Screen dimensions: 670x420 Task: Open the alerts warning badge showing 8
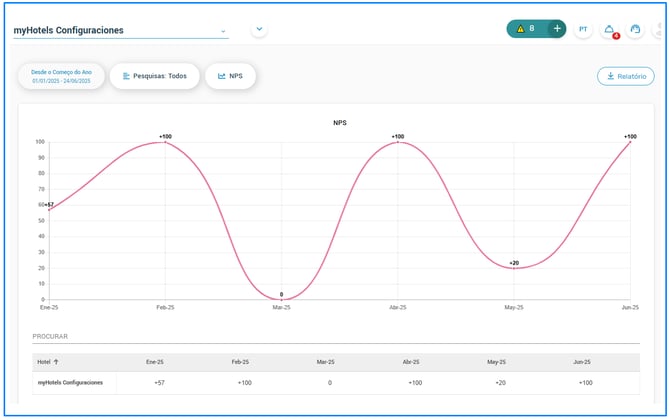pos(526,29)
